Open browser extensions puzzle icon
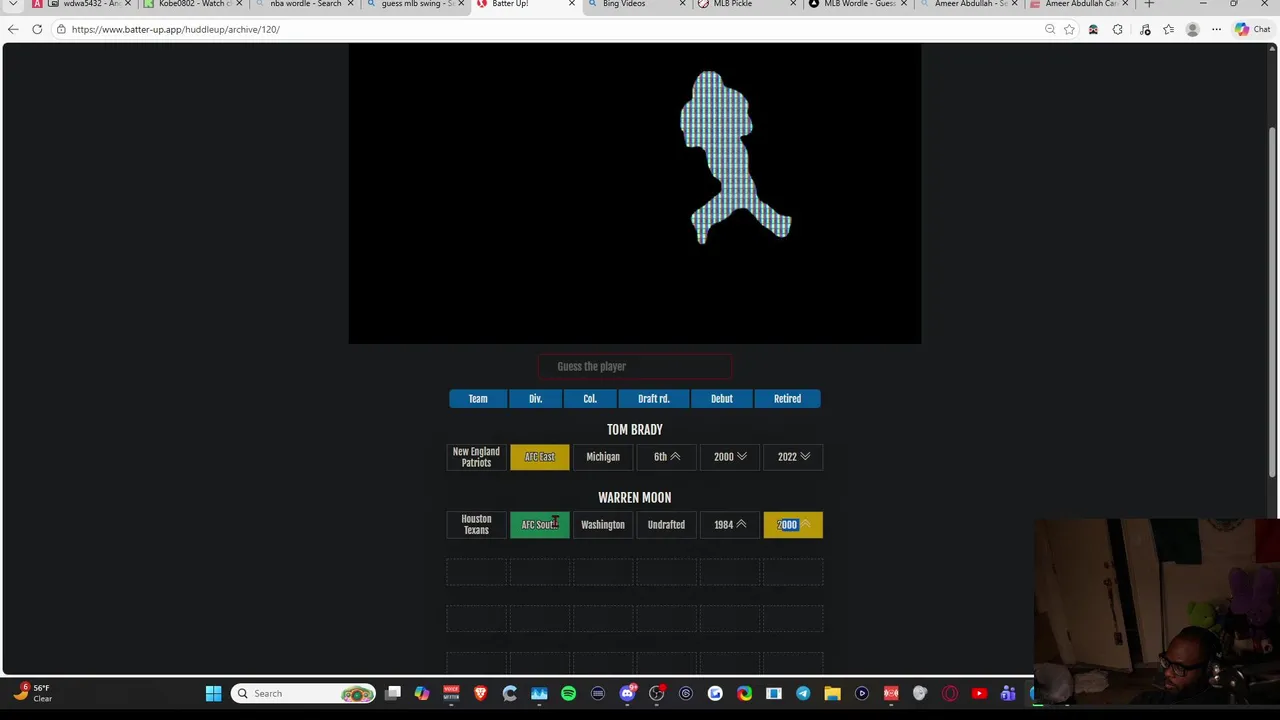Image resolution: width=1280 pixels, height=720 pixels. click(x=1117, y=29)
